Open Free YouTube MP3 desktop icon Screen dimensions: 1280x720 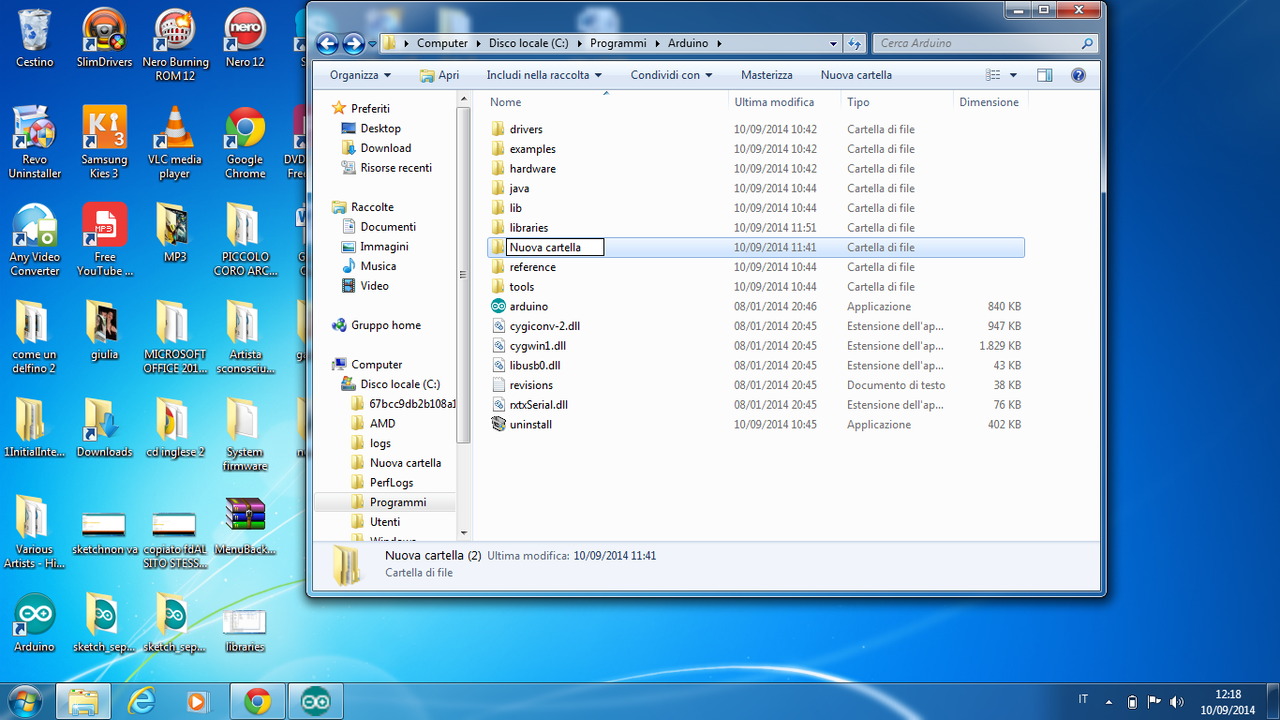click(104, 239)
